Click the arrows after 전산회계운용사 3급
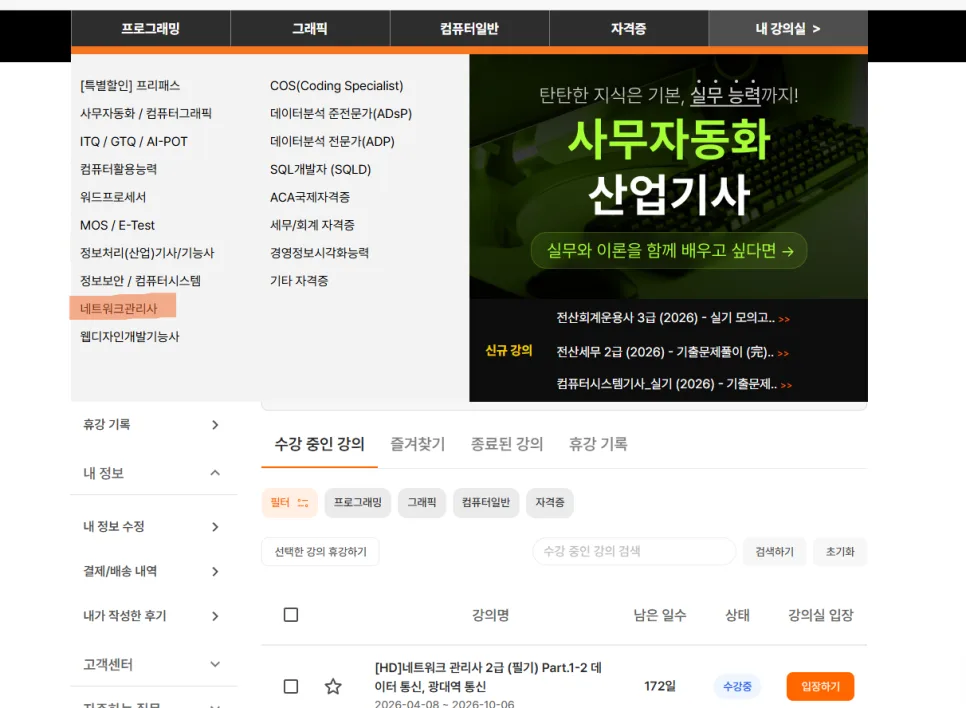966x708 pixels. point(784,319)
